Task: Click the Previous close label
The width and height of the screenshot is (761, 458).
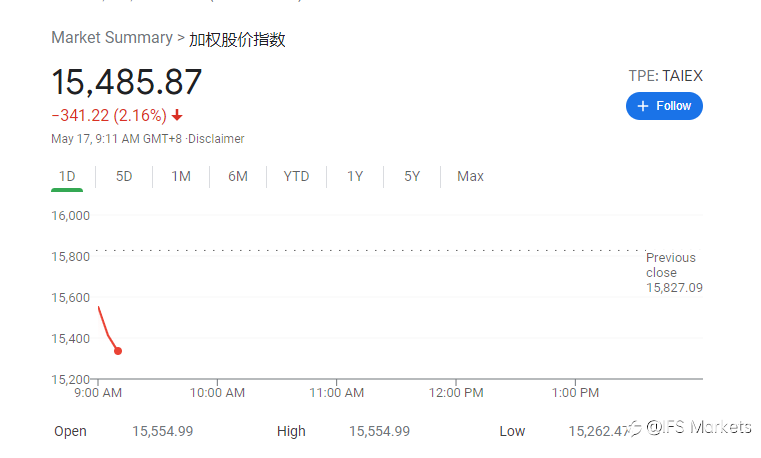Action: click(671, 265)
